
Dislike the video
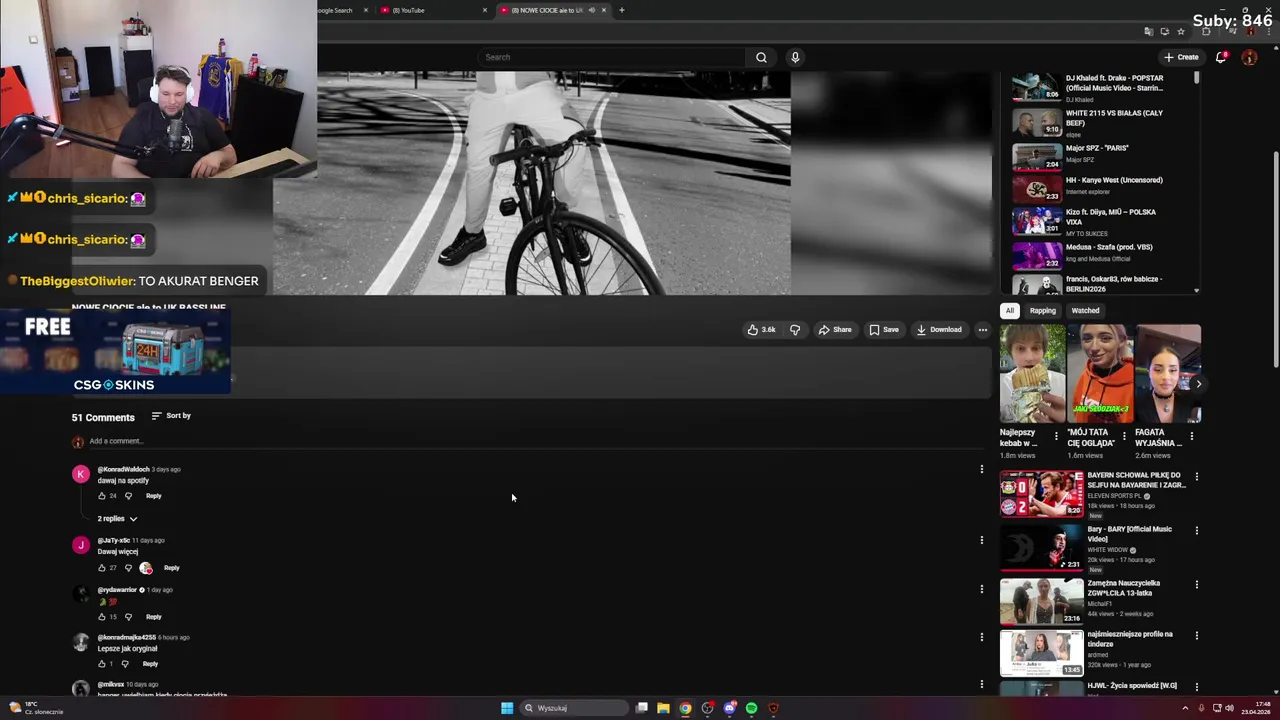click(x=795, y=329)
